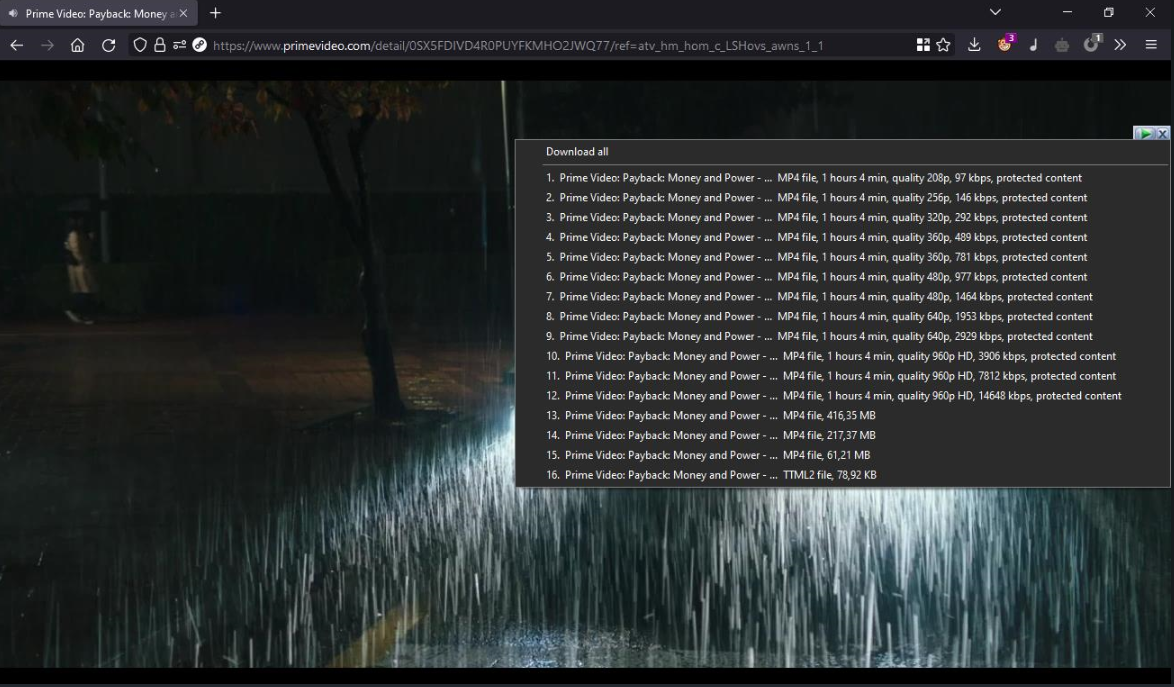Open the browser hamburger menu
1174x687 pixels.
coord(1152,45)
